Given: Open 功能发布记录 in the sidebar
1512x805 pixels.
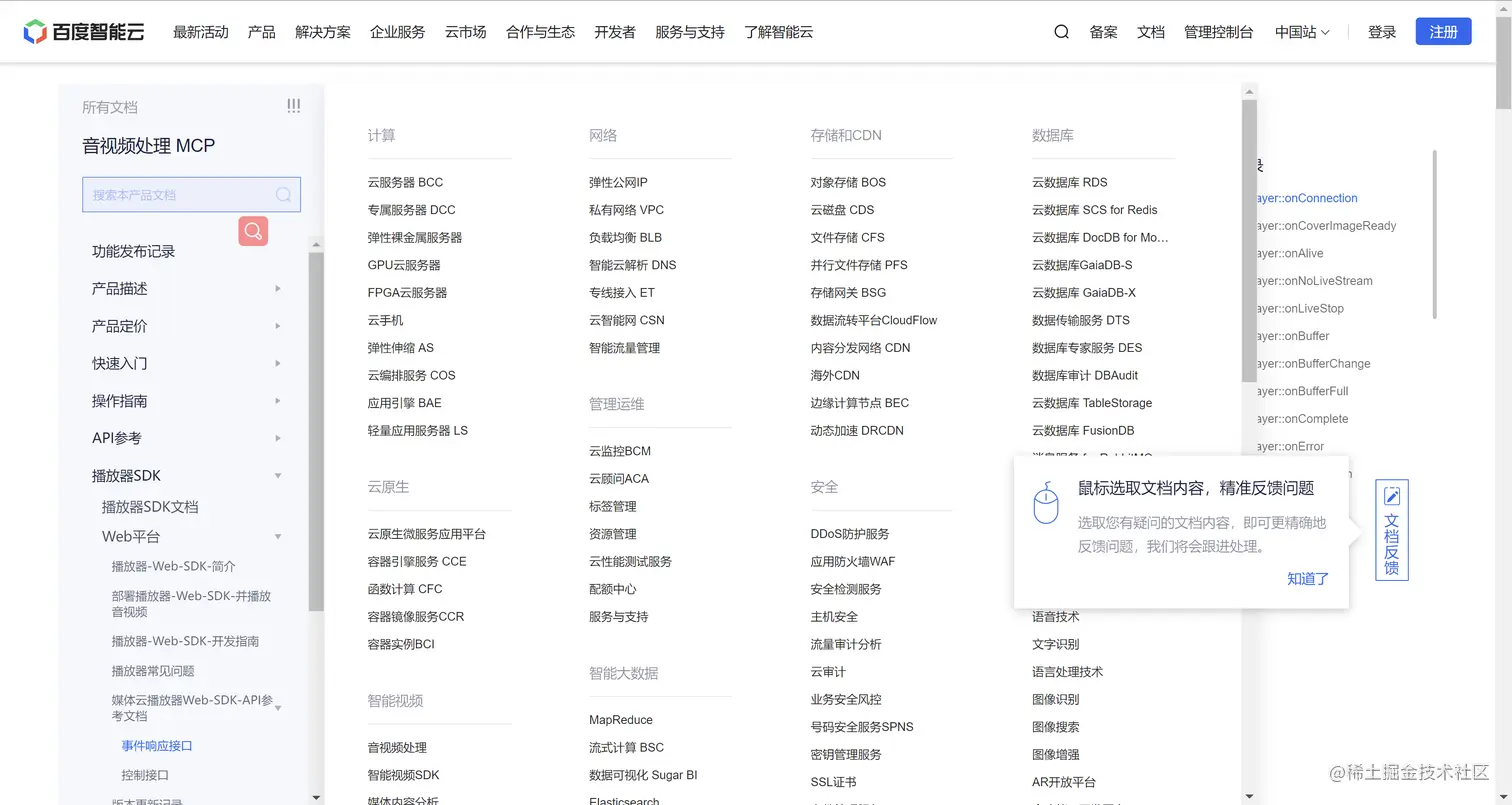Looking at the screenshot, I should (134, 251).
